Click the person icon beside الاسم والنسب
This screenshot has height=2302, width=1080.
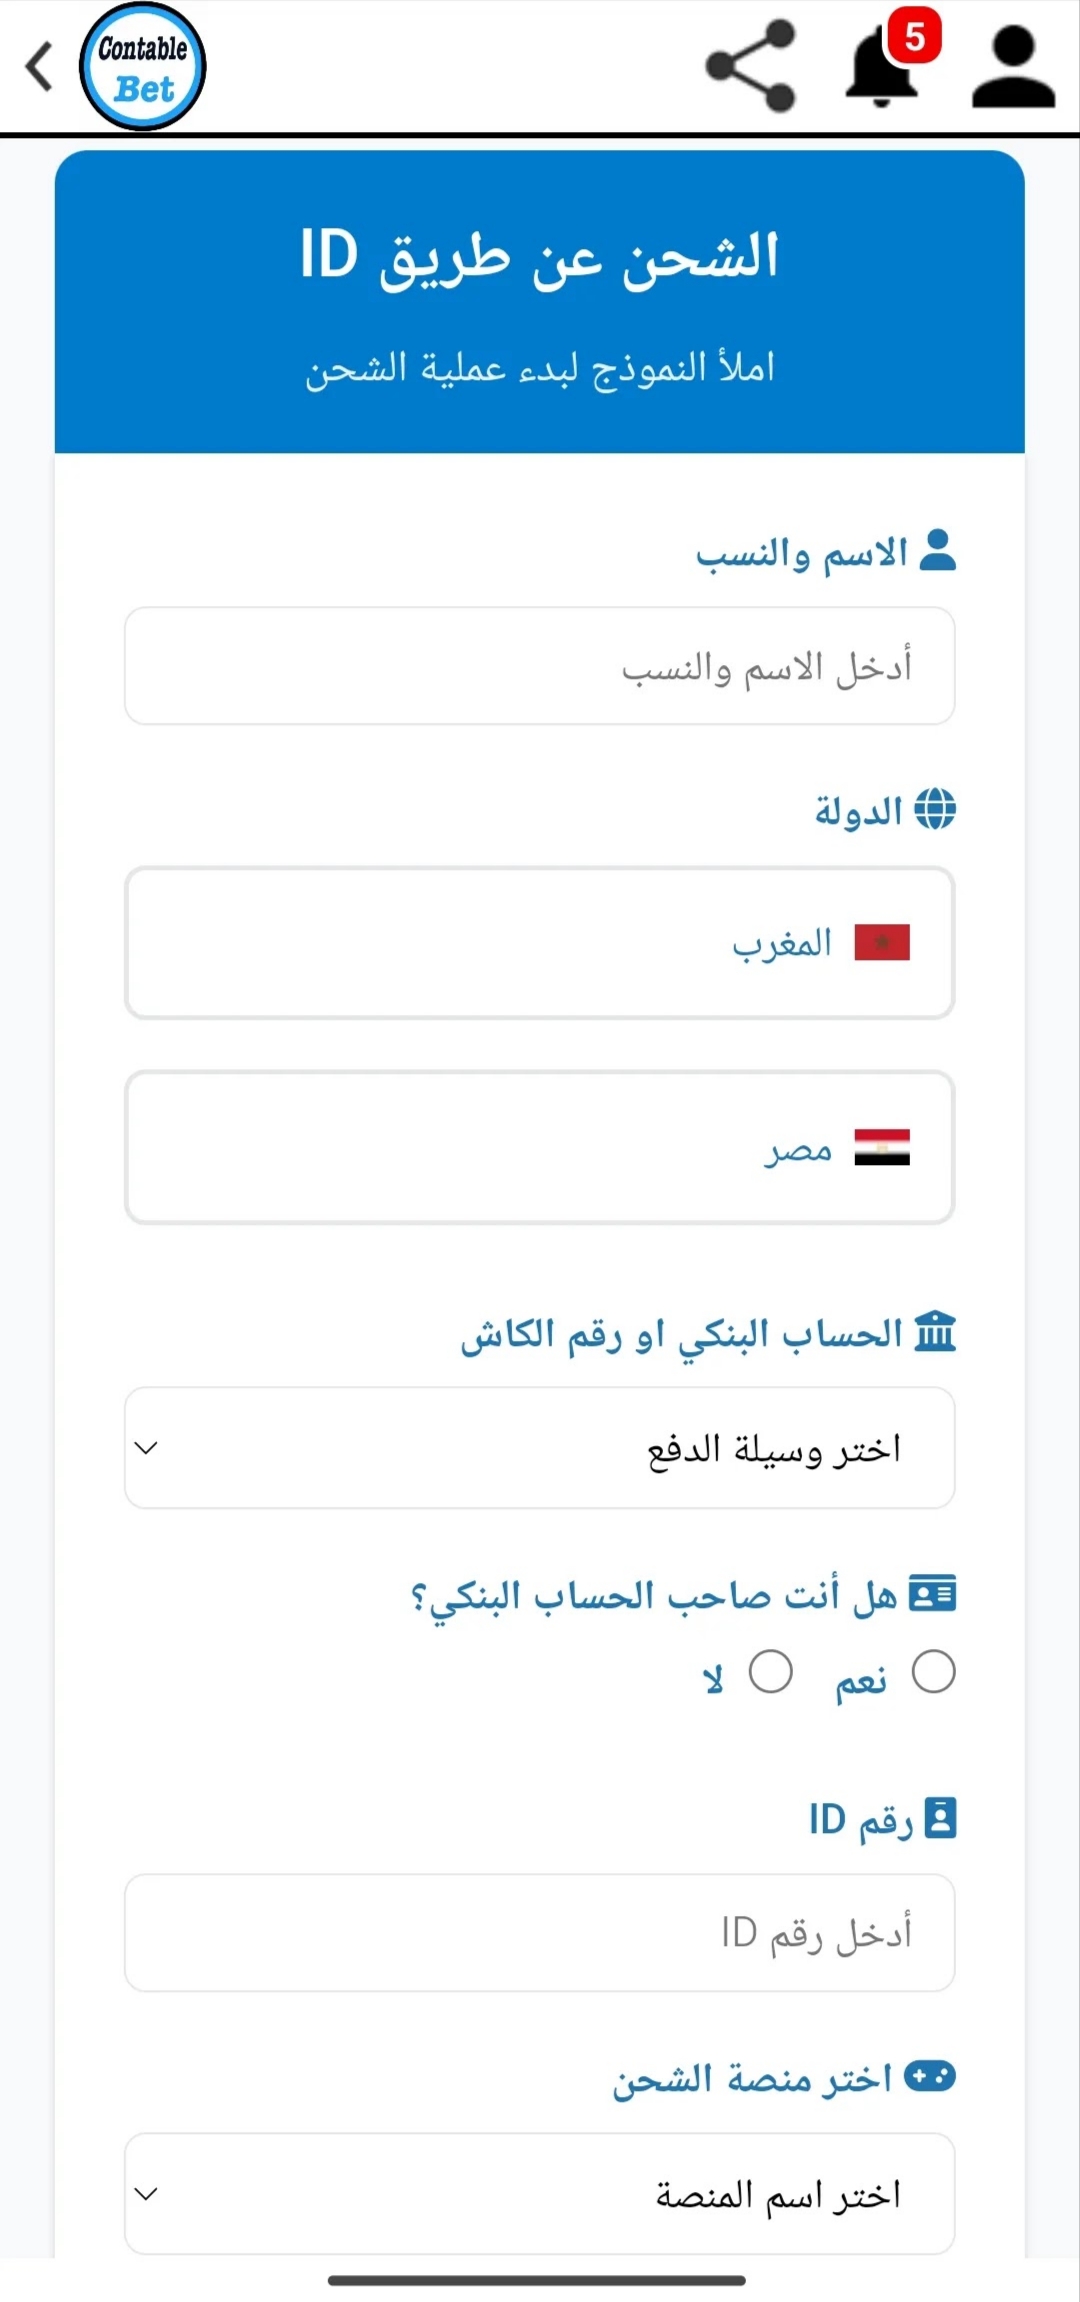tap(937, 550)
